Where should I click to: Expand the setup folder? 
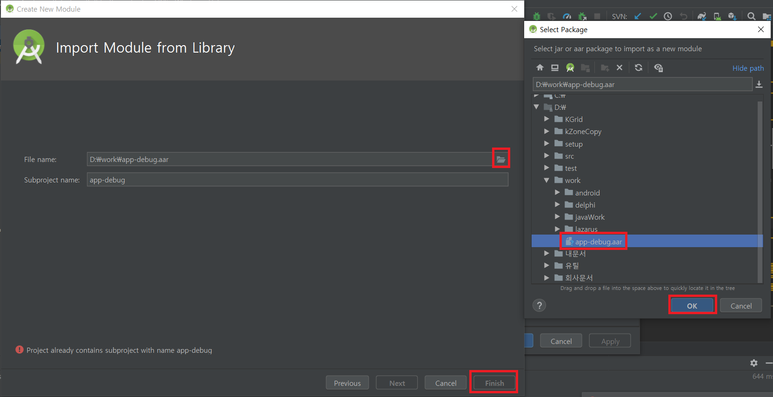[x=547, y=144]
